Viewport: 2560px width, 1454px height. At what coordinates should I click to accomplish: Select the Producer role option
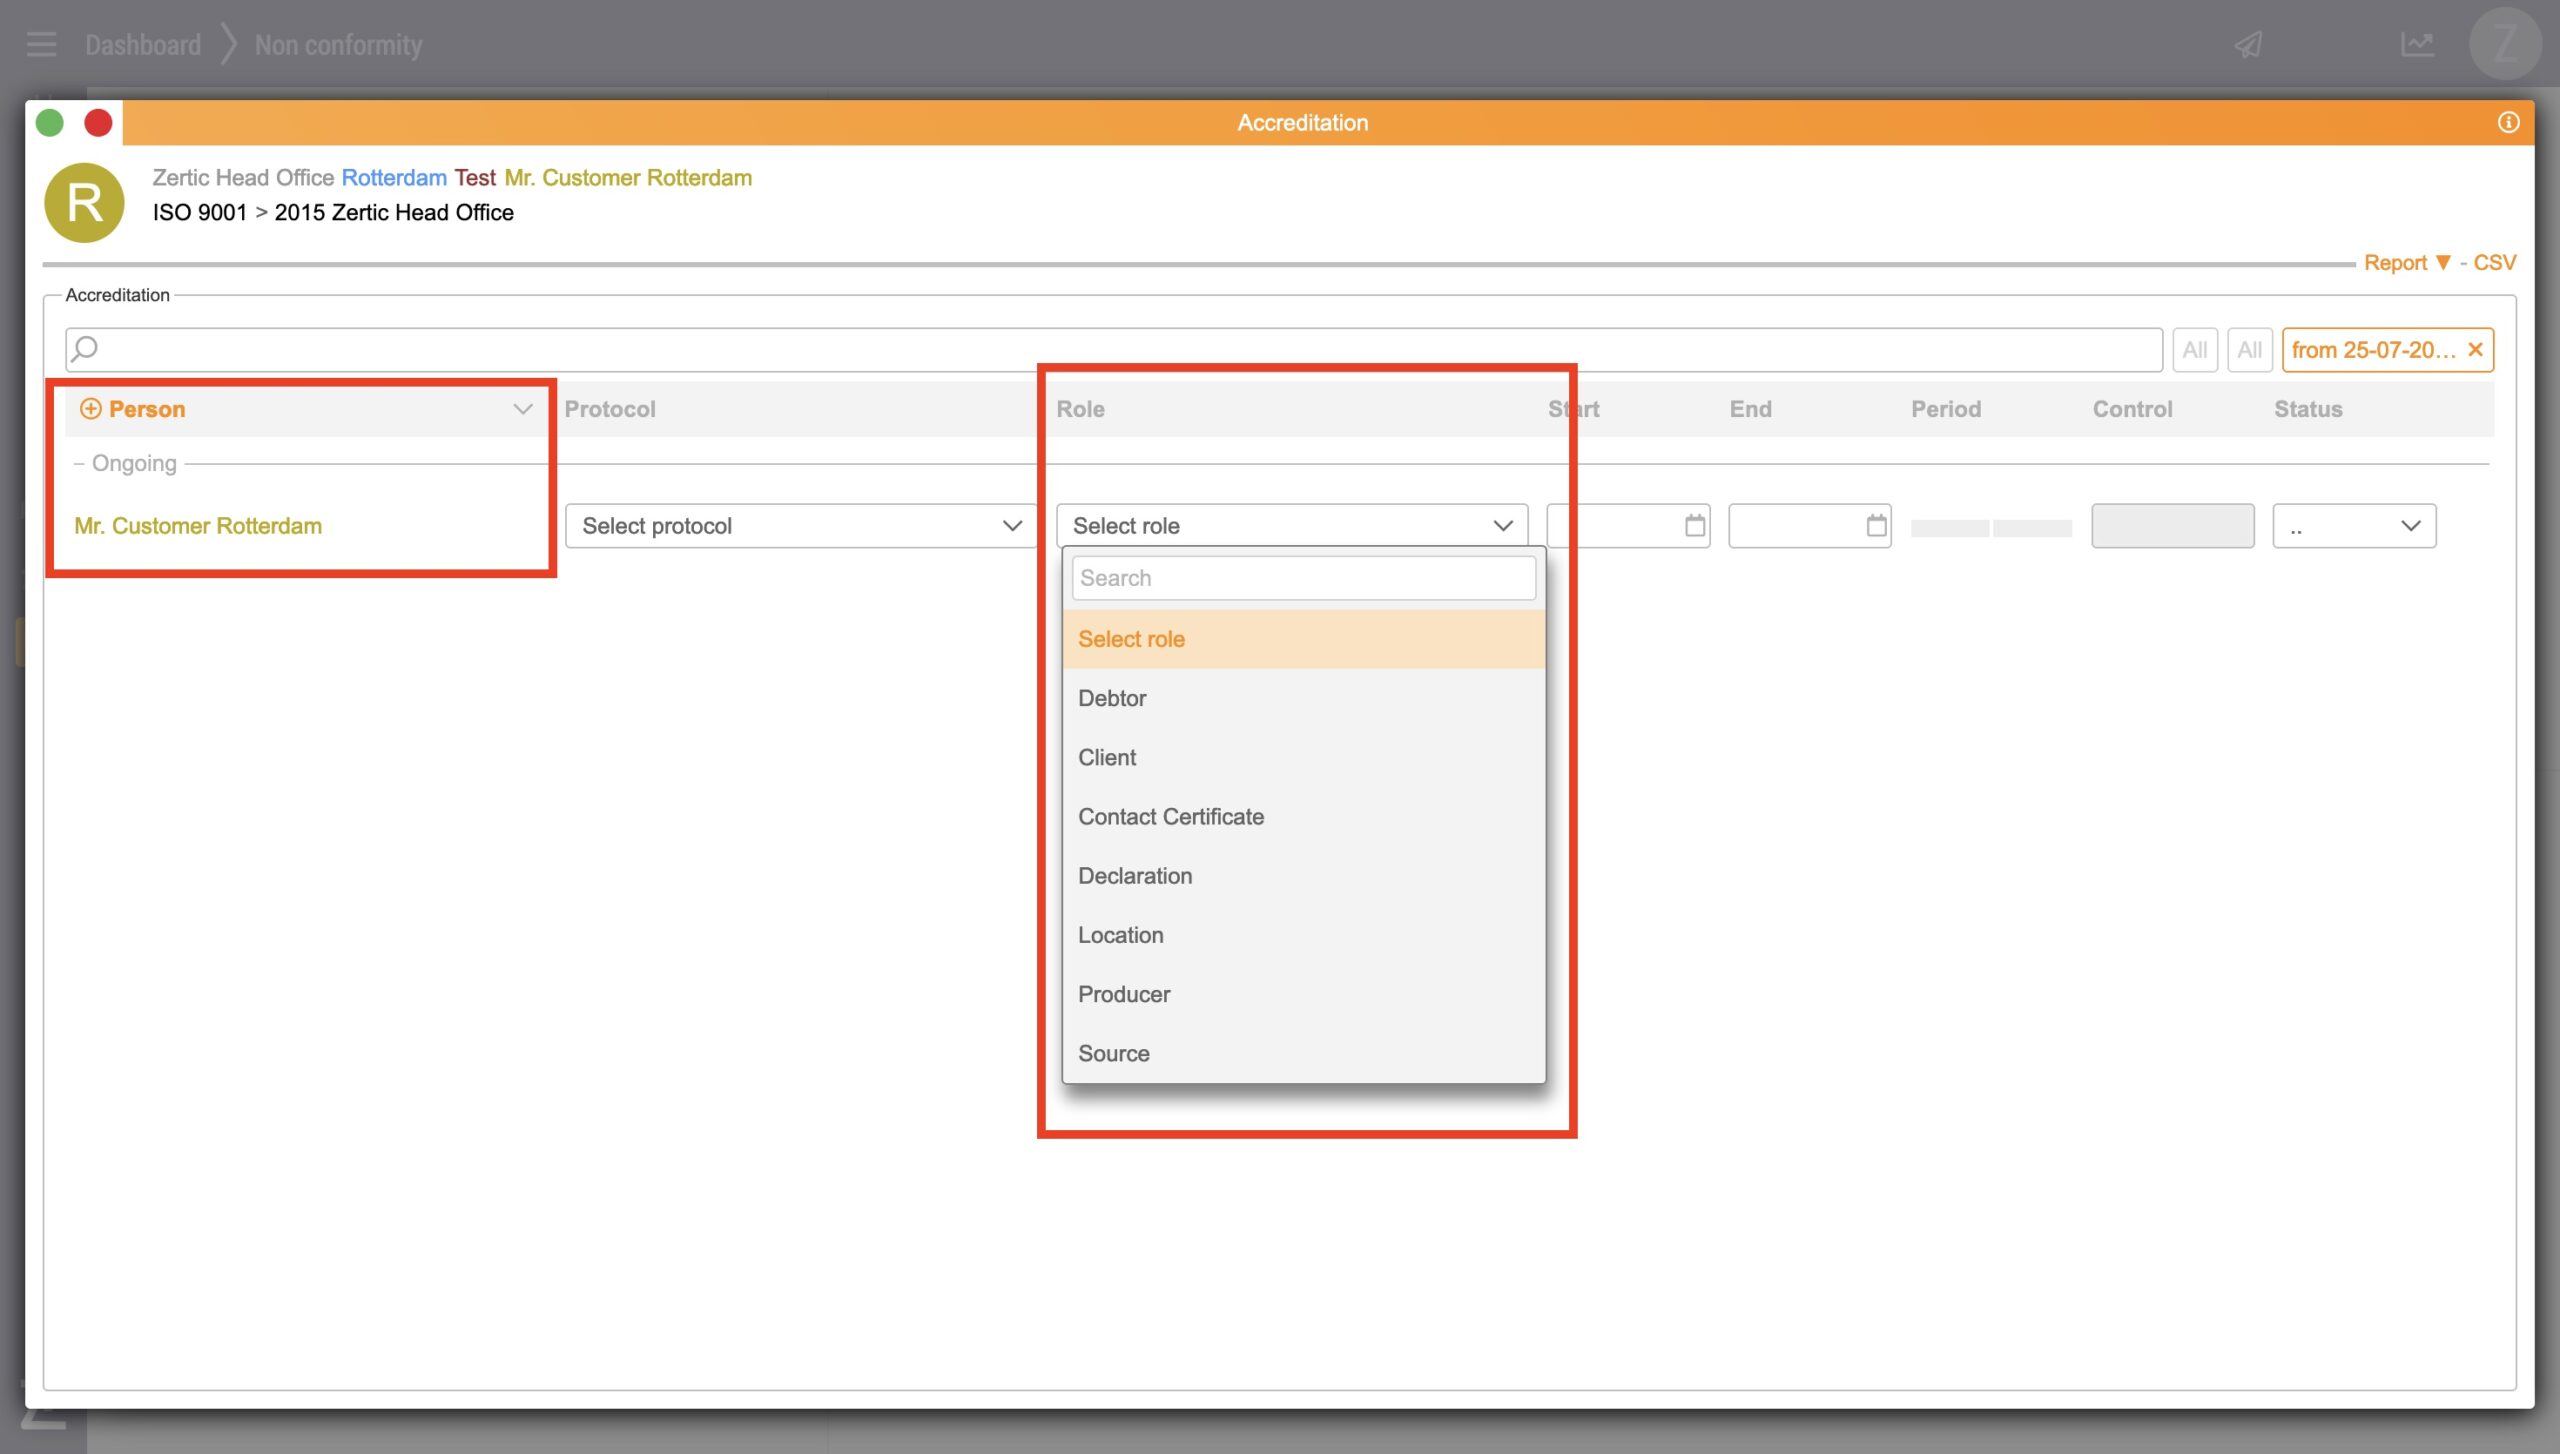[1124, 994]
